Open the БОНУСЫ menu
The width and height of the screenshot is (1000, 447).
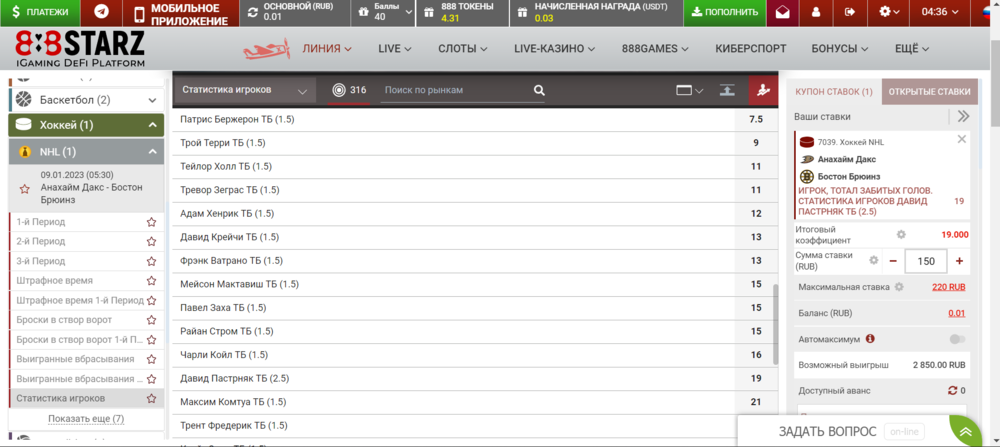(x=839, y=48)
